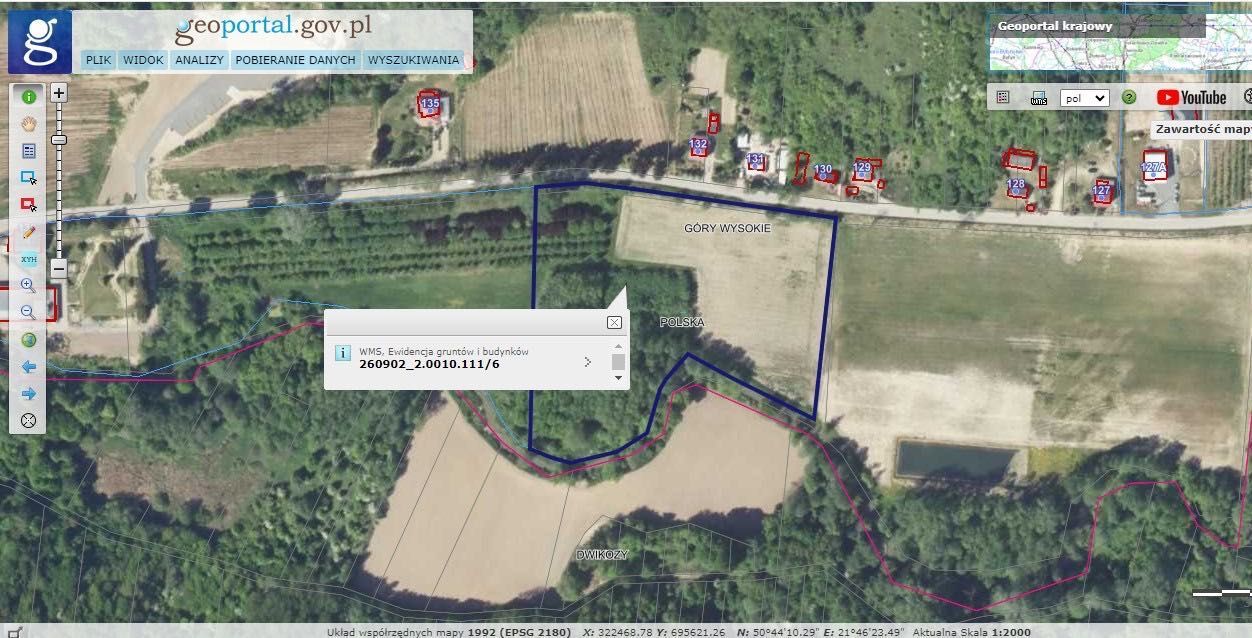Activate the hand pan tool
The width and height of the screenshot is (1252, 638).
click(28, 124)
